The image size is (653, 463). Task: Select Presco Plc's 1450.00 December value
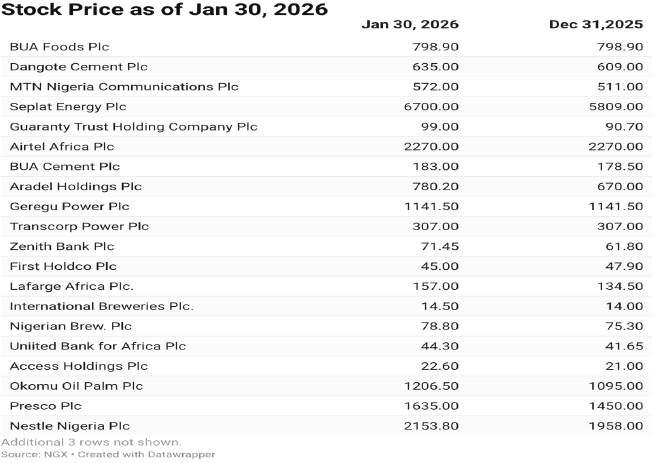point(620,406)
